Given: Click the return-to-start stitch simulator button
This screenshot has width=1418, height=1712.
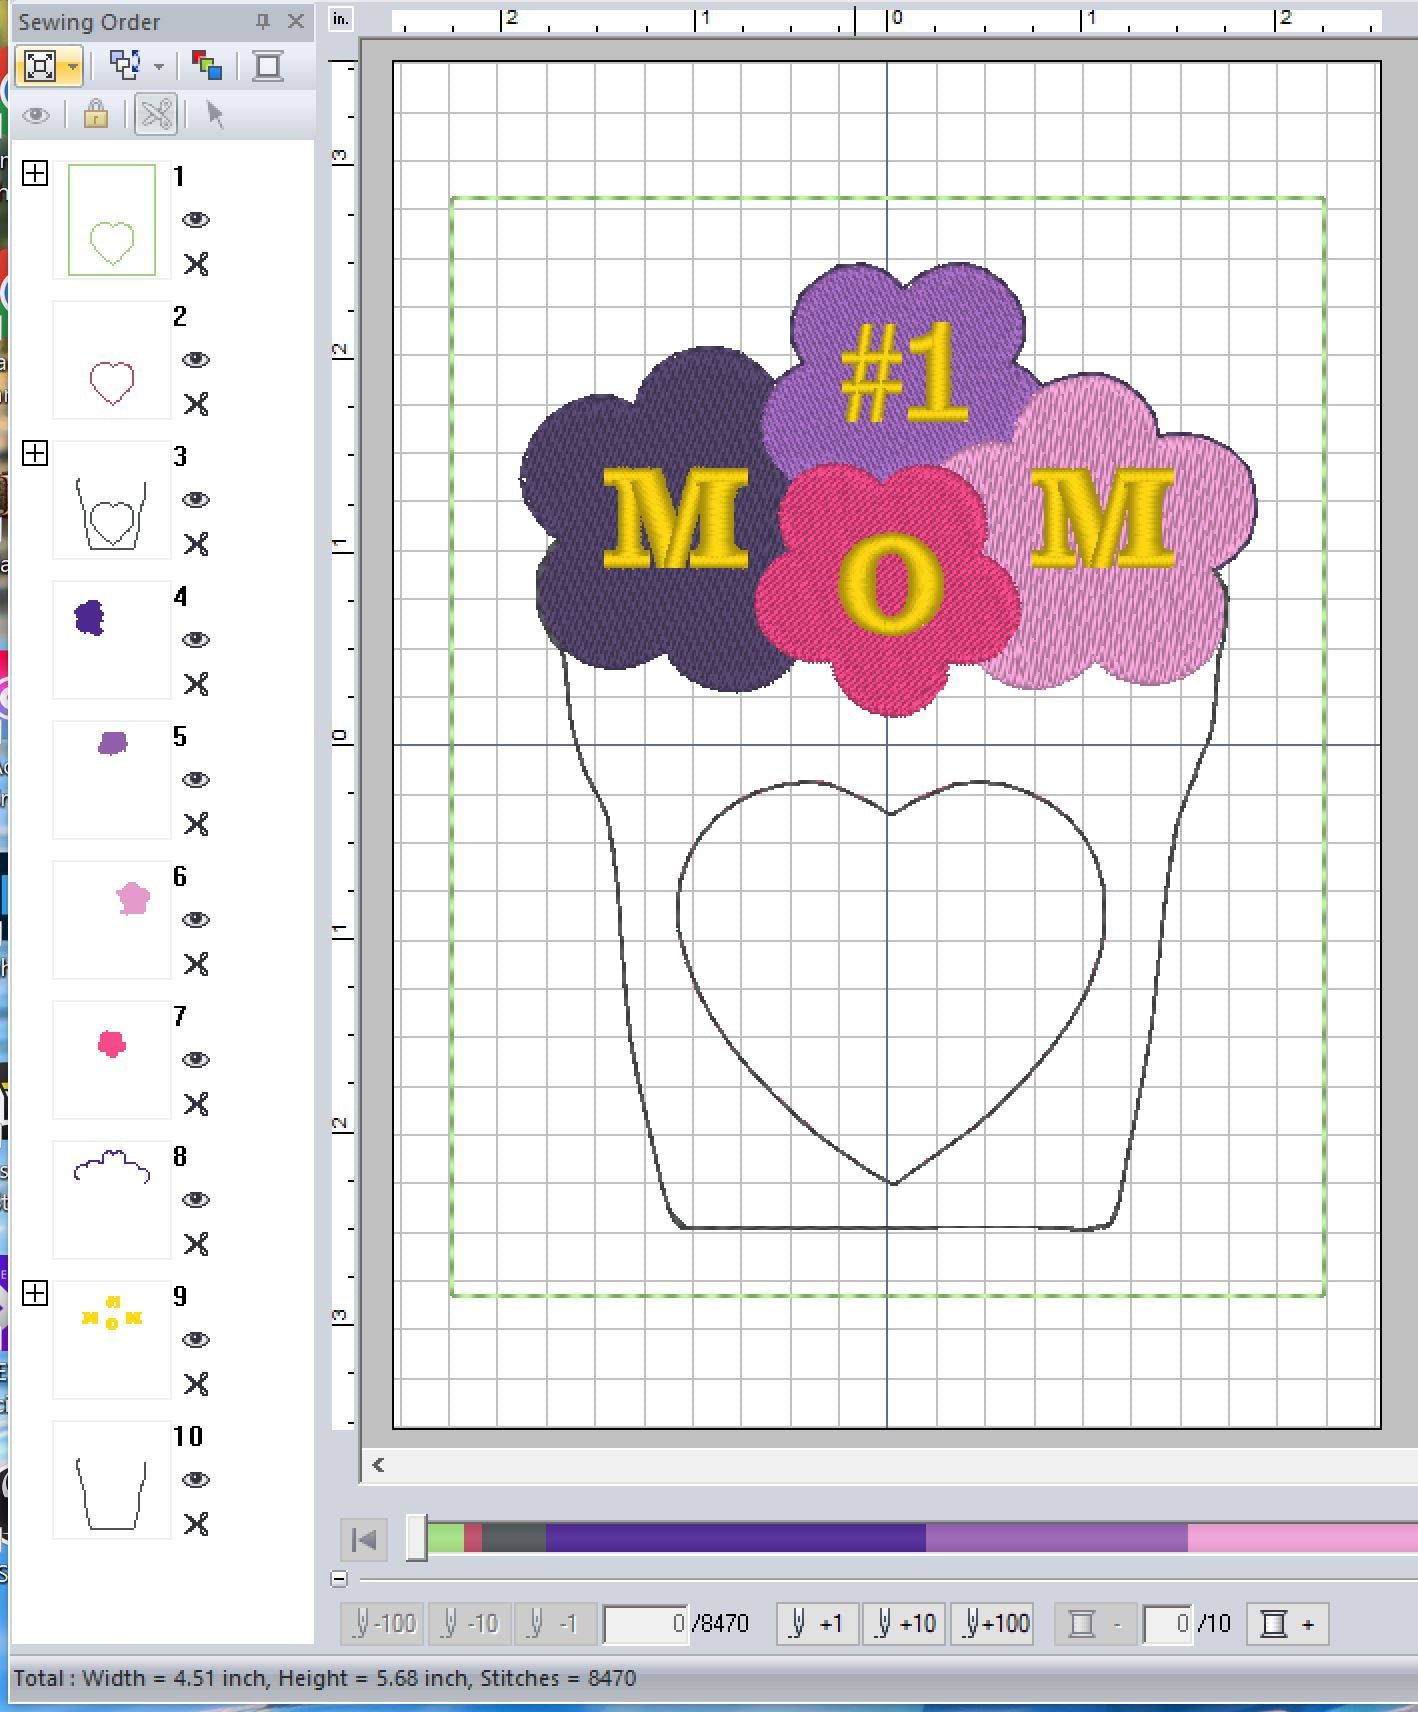Looking at the screenshot, I should tap(365, 1539).
